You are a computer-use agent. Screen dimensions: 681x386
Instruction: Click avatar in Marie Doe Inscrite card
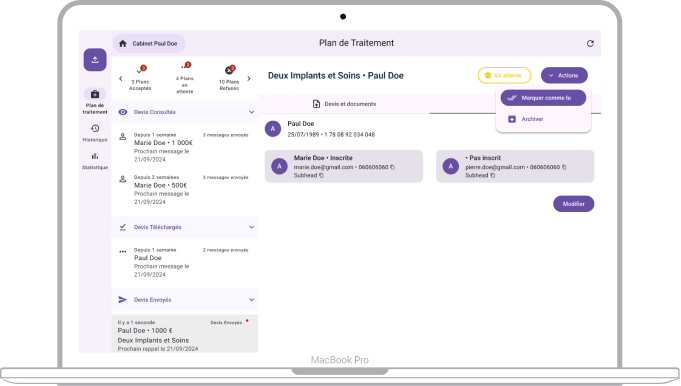(279, 166)
